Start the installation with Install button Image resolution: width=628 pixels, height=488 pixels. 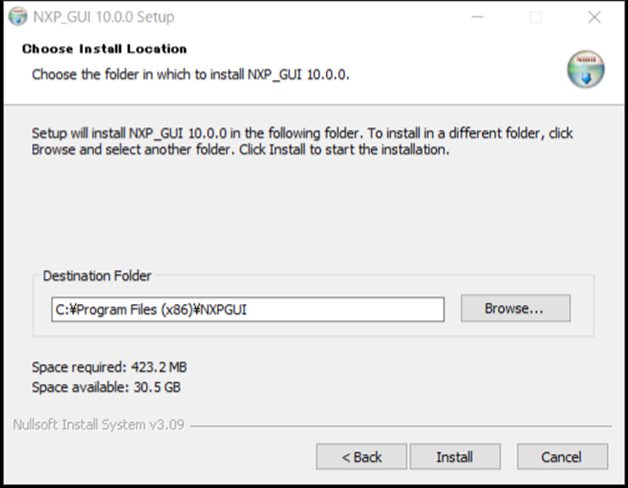(454, 457)
